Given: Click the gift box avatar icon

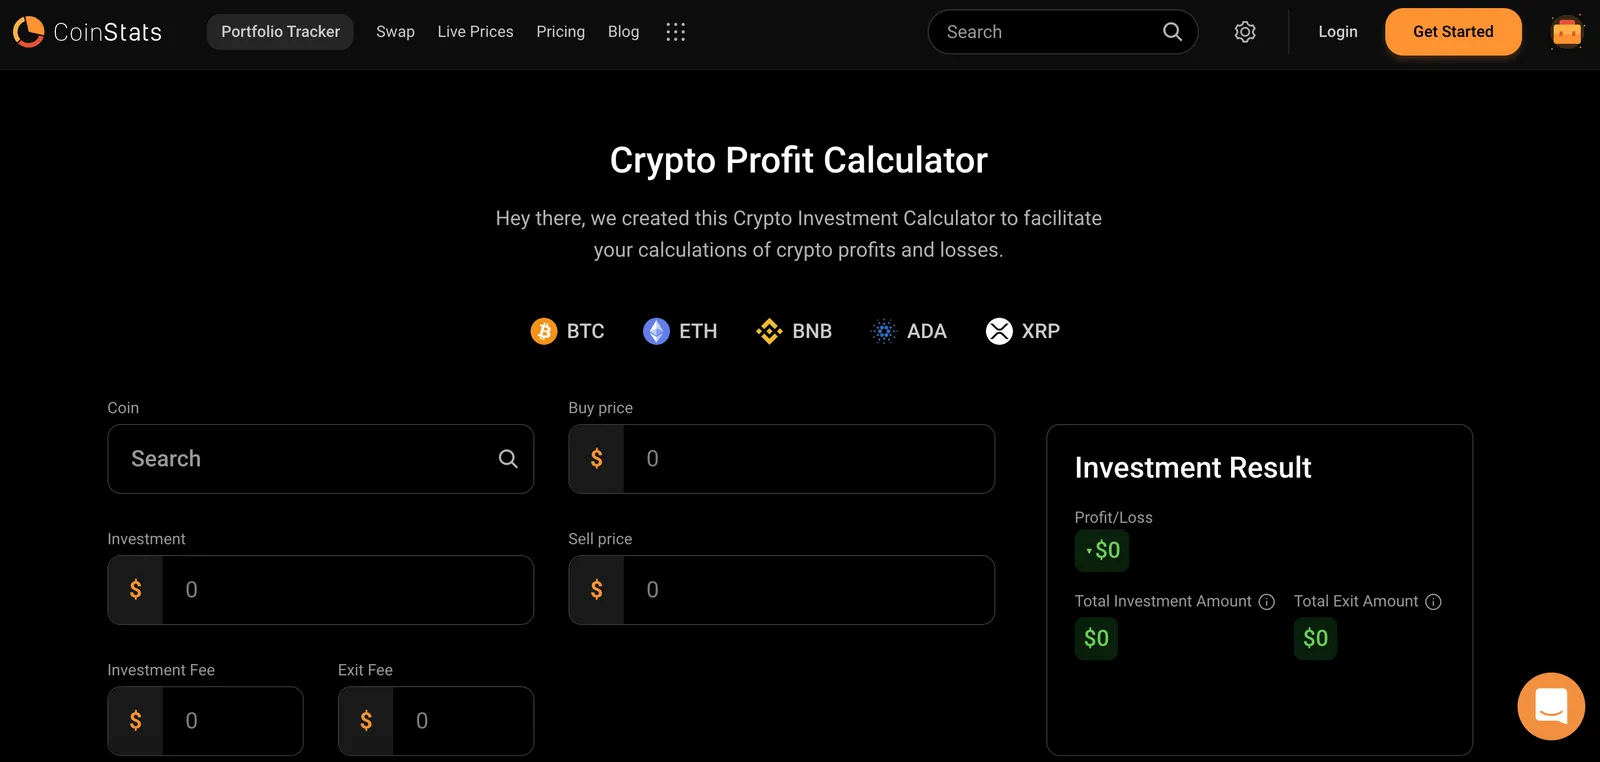Looking at the screenshot, I should pos(1567,32).
